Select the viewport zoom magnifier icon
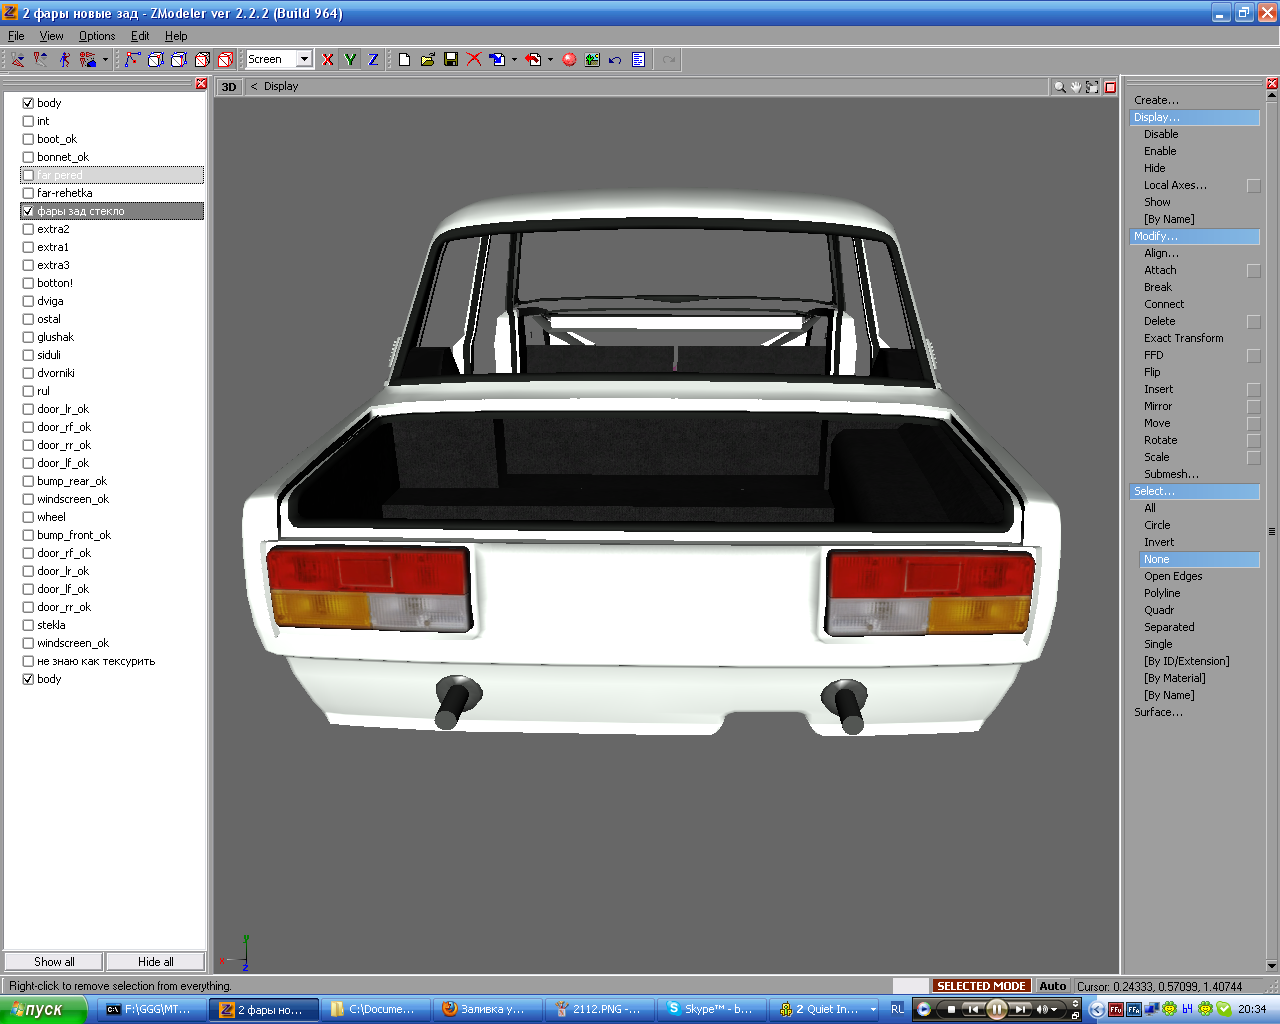1280x1024 pixels. coord(1059,87)
